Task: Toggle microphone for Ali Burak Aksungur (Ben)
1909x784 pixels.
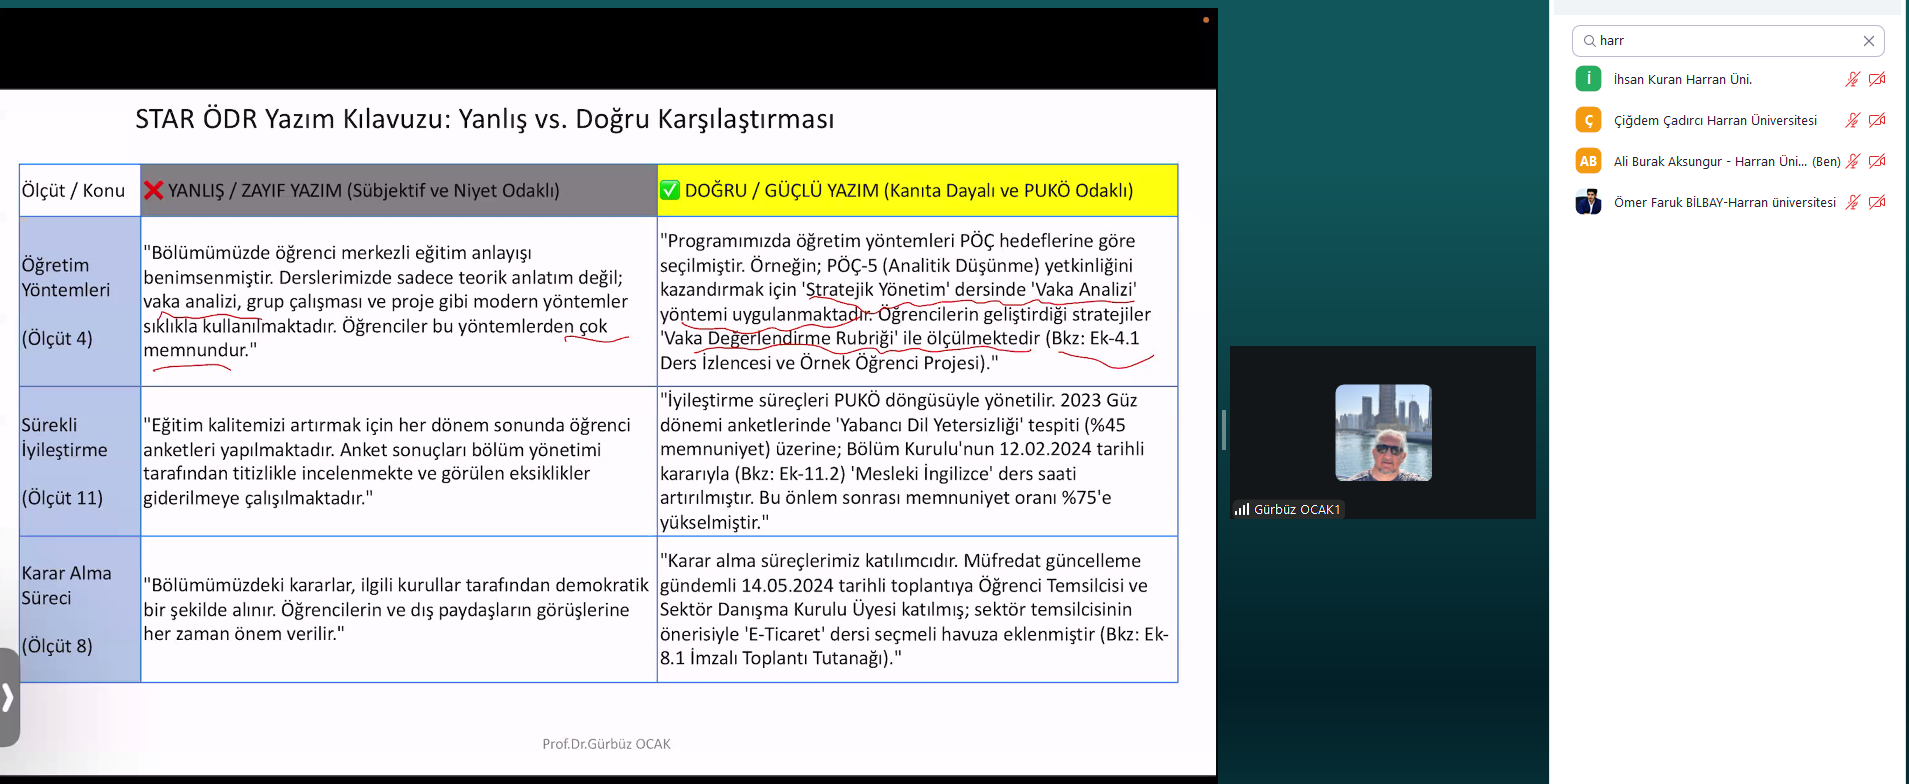Action: point(1852,161)
